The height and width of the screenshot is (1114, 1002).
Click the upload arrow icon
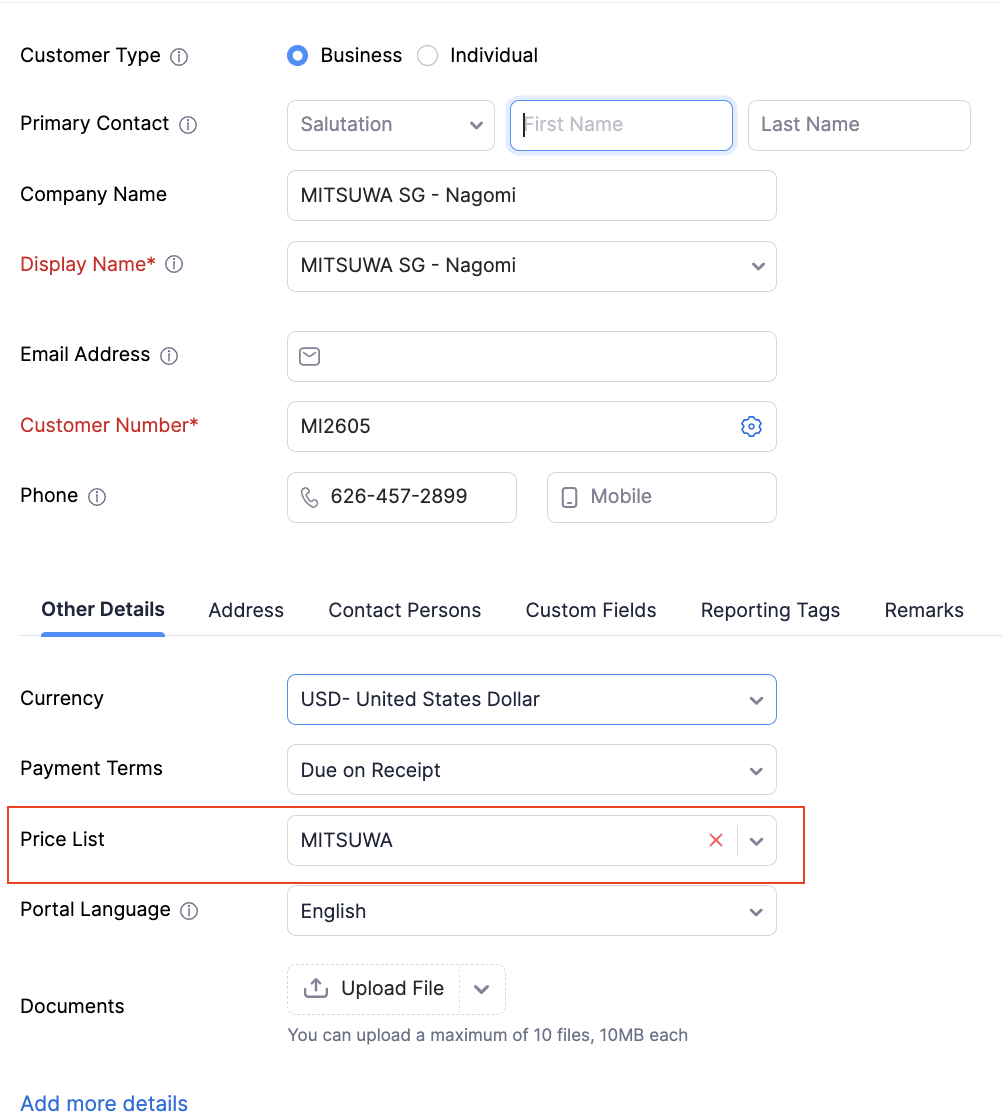point(316,988)
